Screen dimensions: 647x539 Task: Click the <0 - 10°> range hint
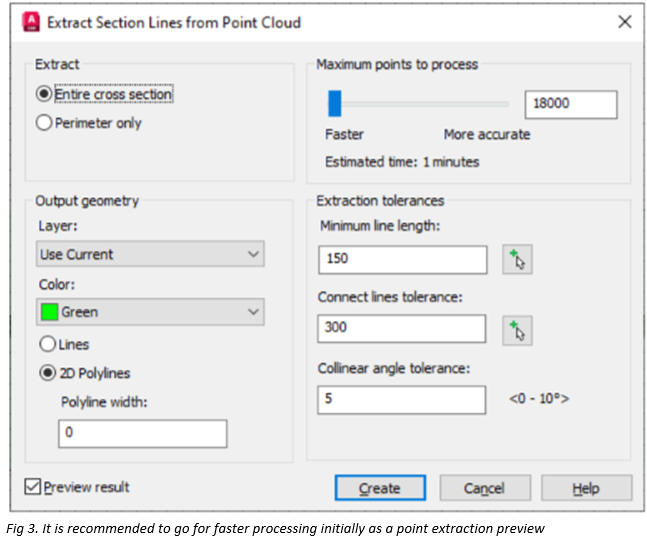[539, 399]
